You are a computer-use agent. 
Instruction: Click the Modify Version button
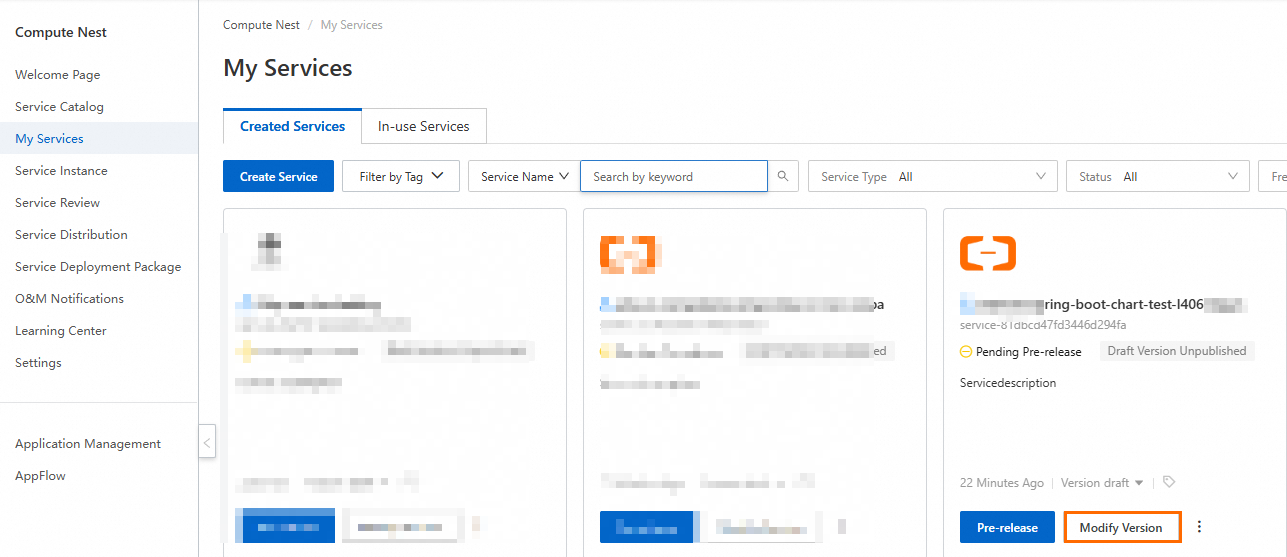(x=1121, y=527)
